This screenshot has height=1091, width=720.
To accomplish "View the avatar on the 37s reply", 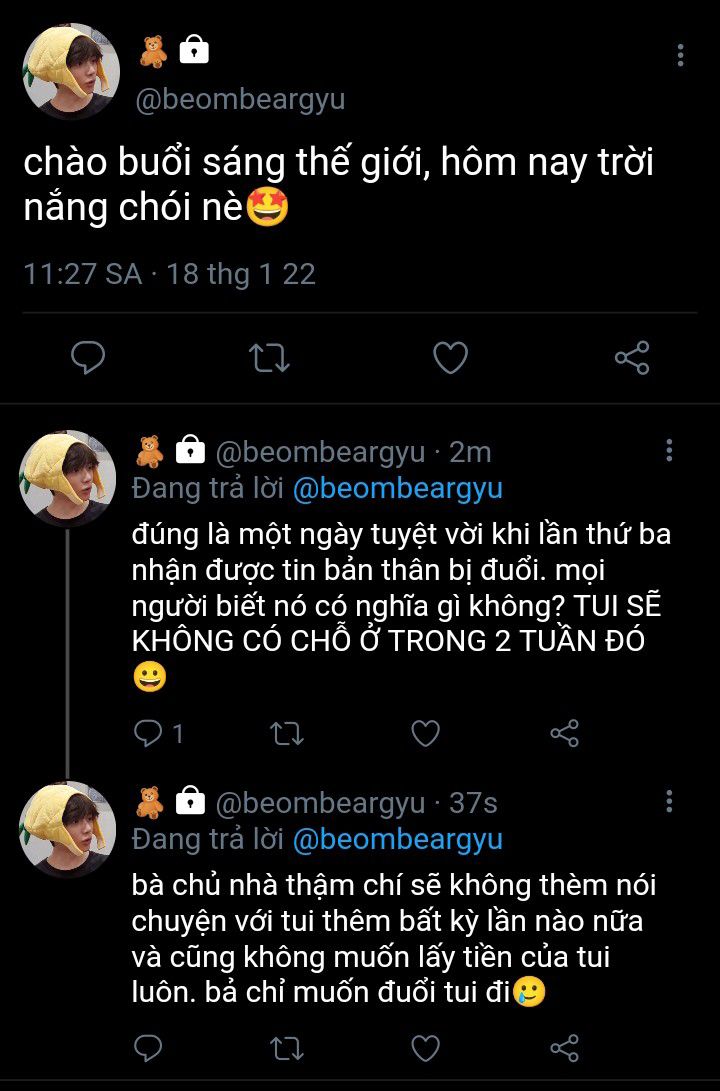I will pos(67,829).
